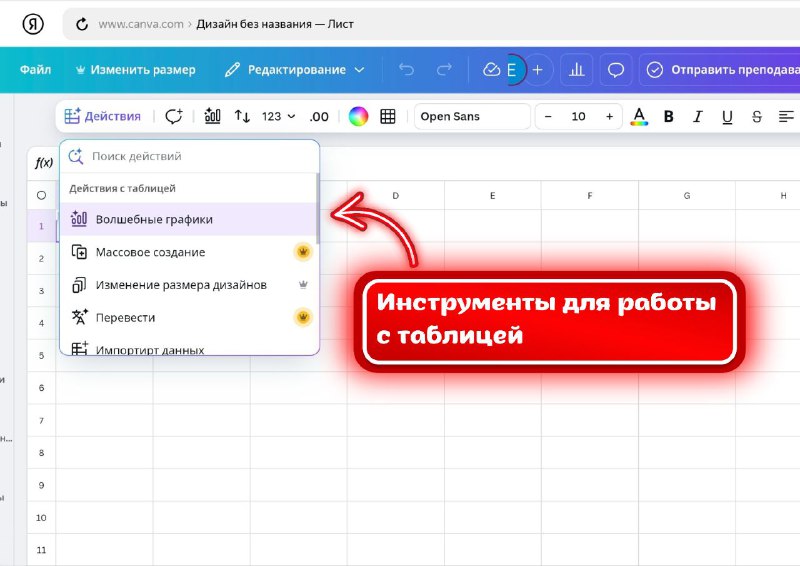The width and height of the screenshot is (800, 566).
Task: Select column D header
Action: 395,195
